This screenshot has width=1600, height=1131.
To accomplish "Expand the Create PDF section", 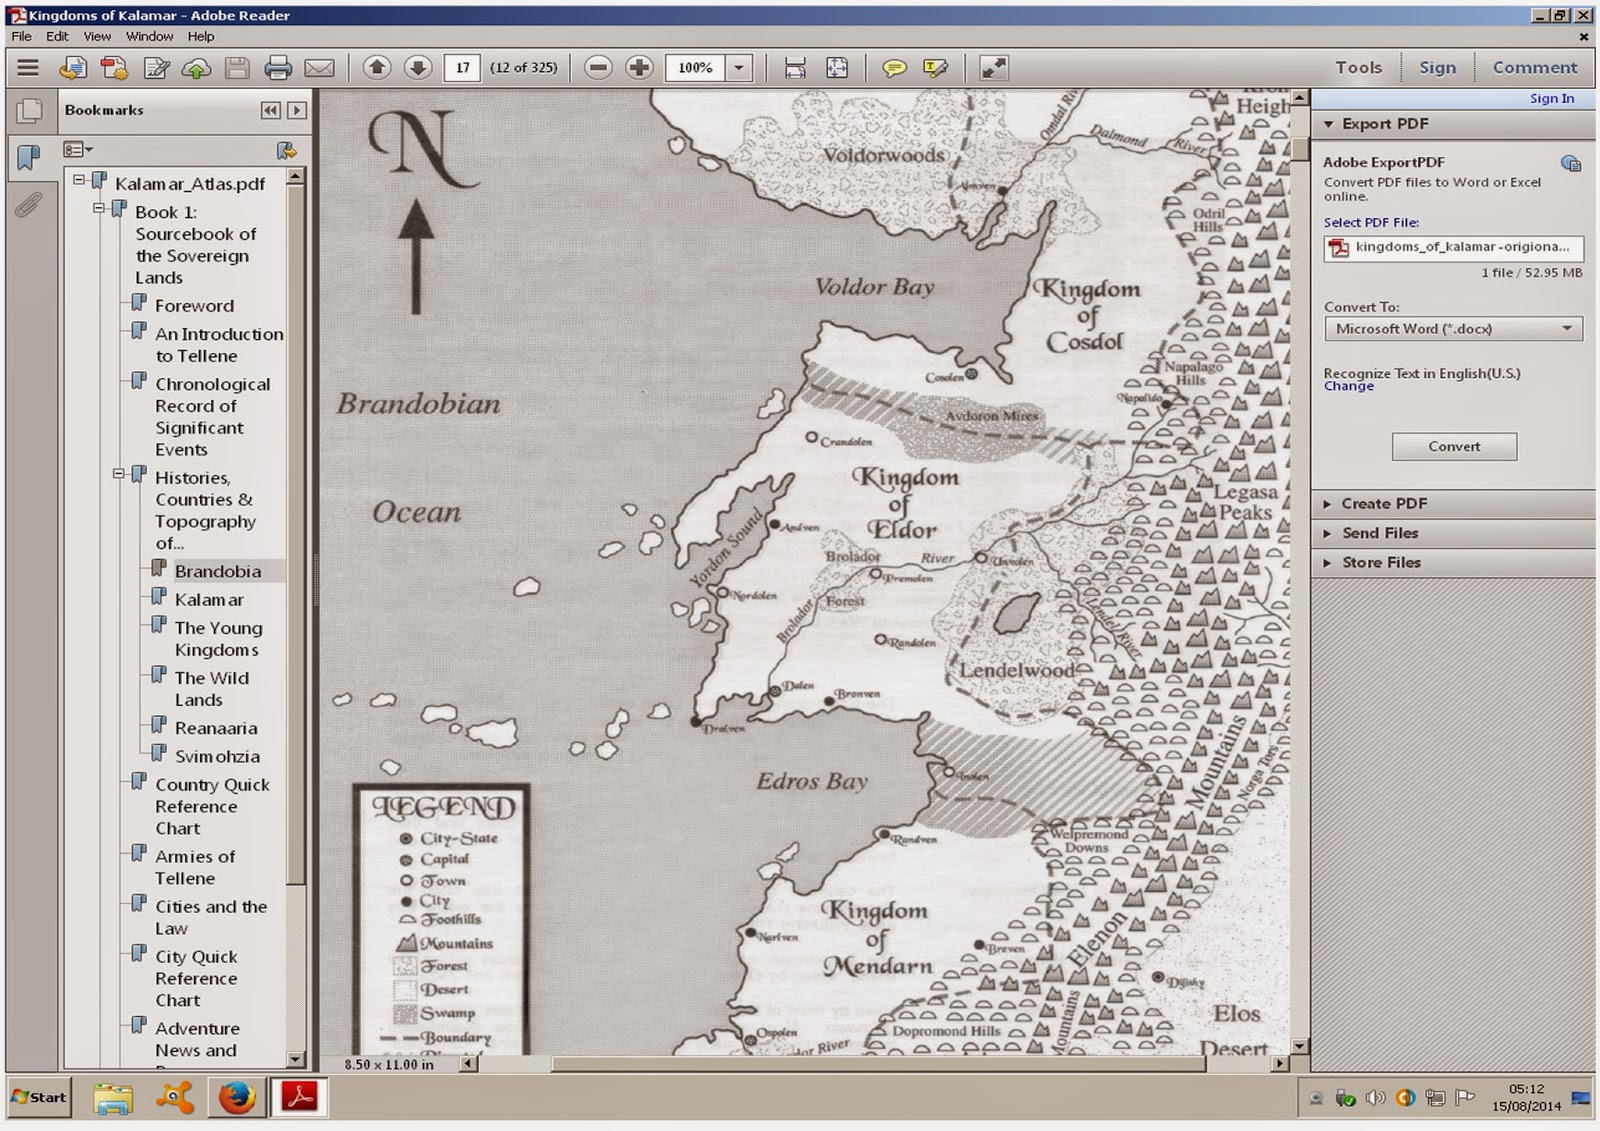I will pyautogui.click(x=1328, y=504).
